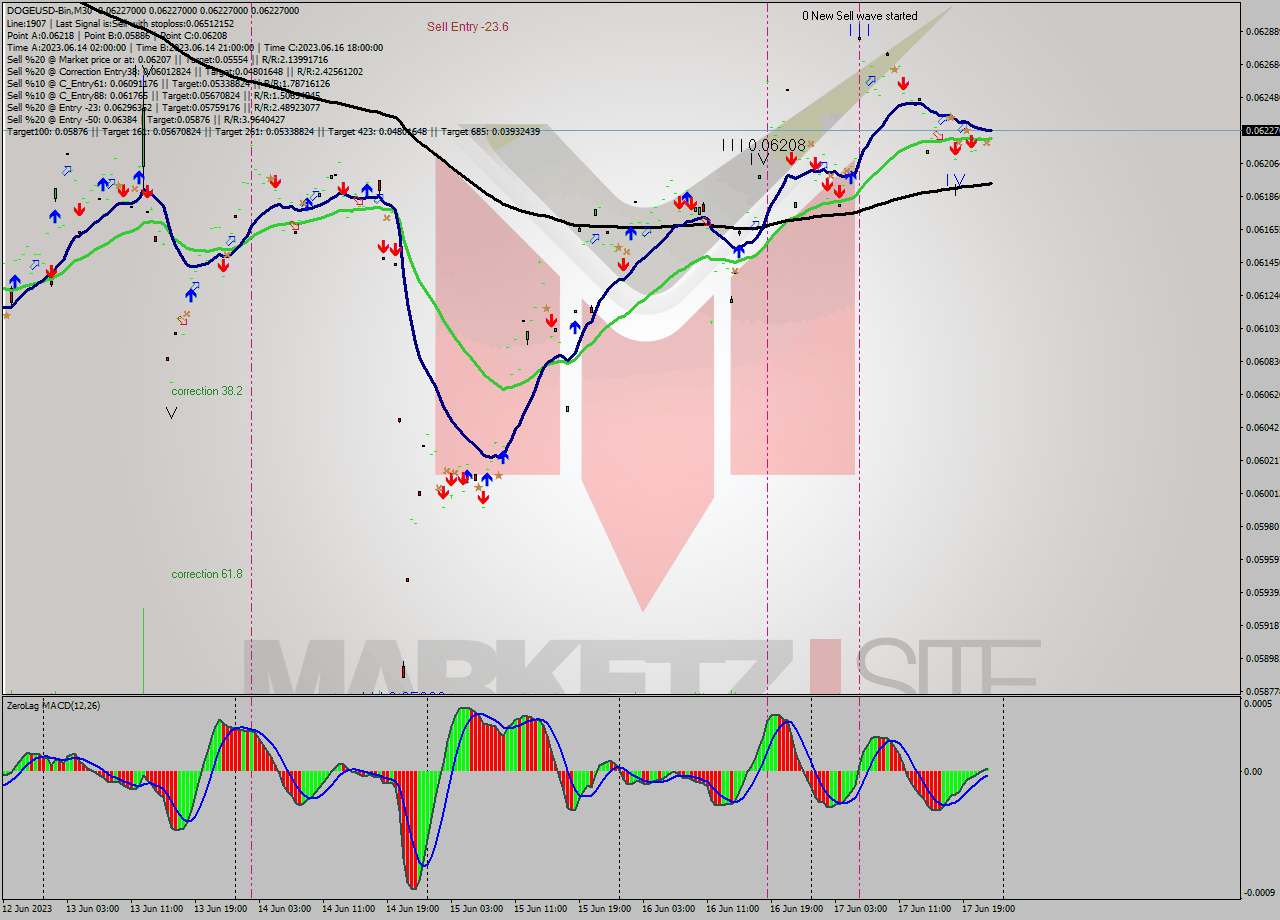Click the '17 Jun 11:00' time label
The width and height of the screenshot is (1280, 920).
925,909
